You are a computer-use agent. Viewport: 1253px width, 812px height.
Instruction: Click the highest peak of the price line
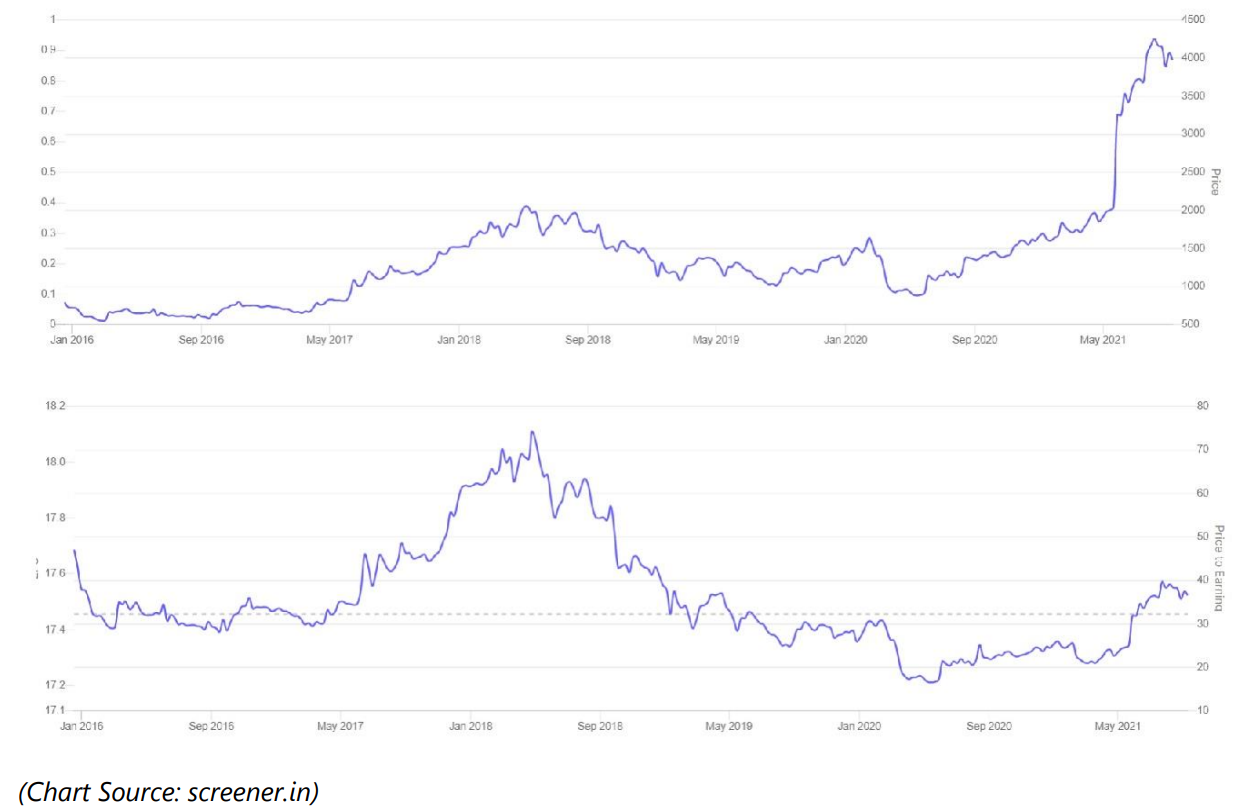1154,40
